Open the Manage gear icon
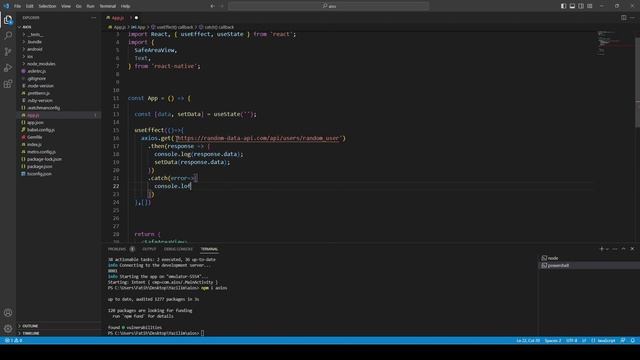This screenshot has width=640, height=360. coord(8,328)
